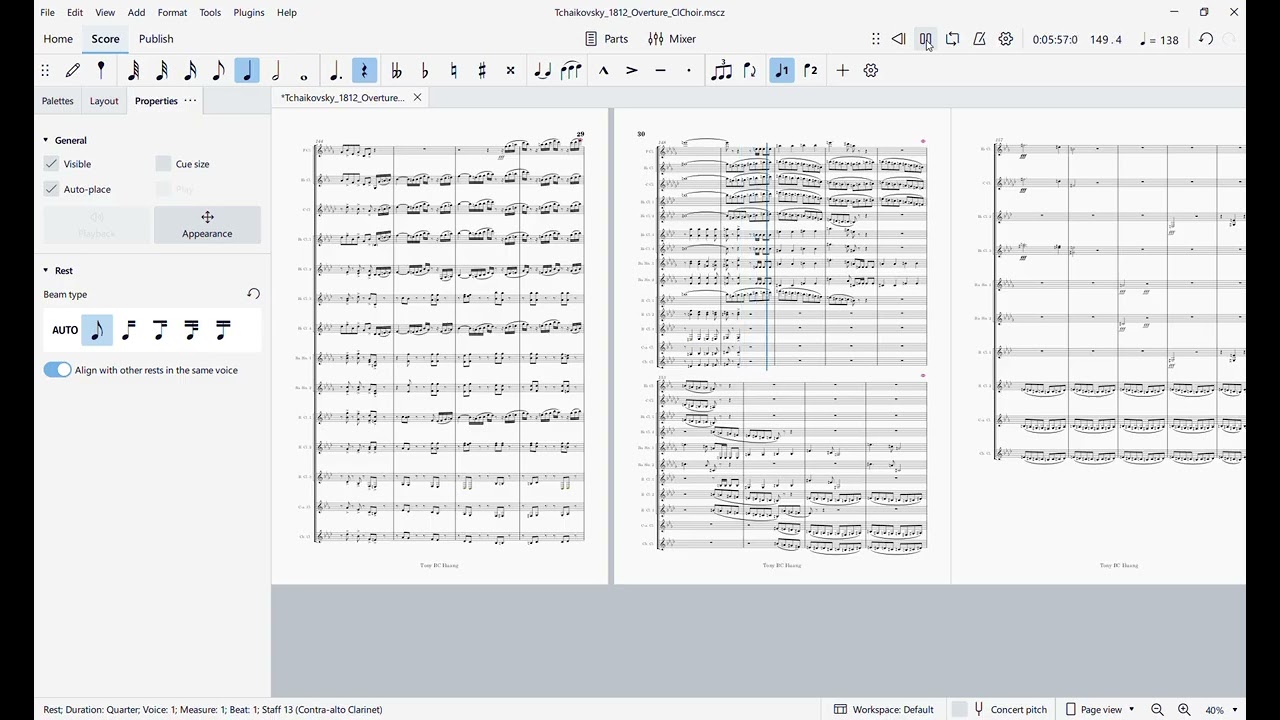Image resolution: width=1280 pixels, height=720 pixels.
Task: Apply double sharp accidental
Action: pyautogui.click(x=511, y=71)
